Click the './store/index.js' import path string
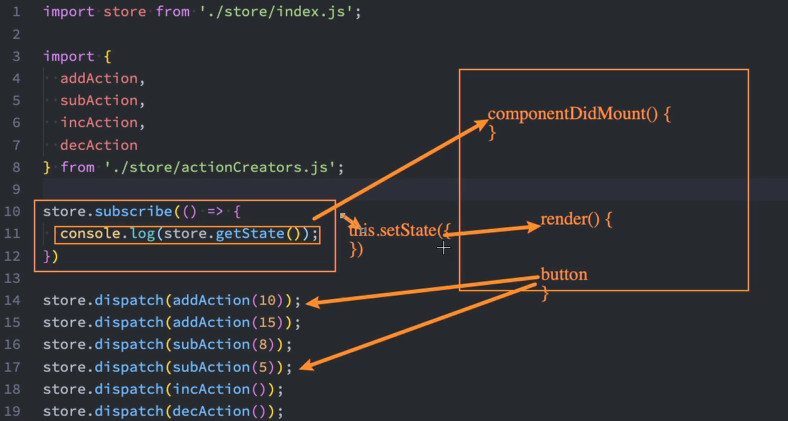This screenshot has width=788, height=421. [276, 12]
